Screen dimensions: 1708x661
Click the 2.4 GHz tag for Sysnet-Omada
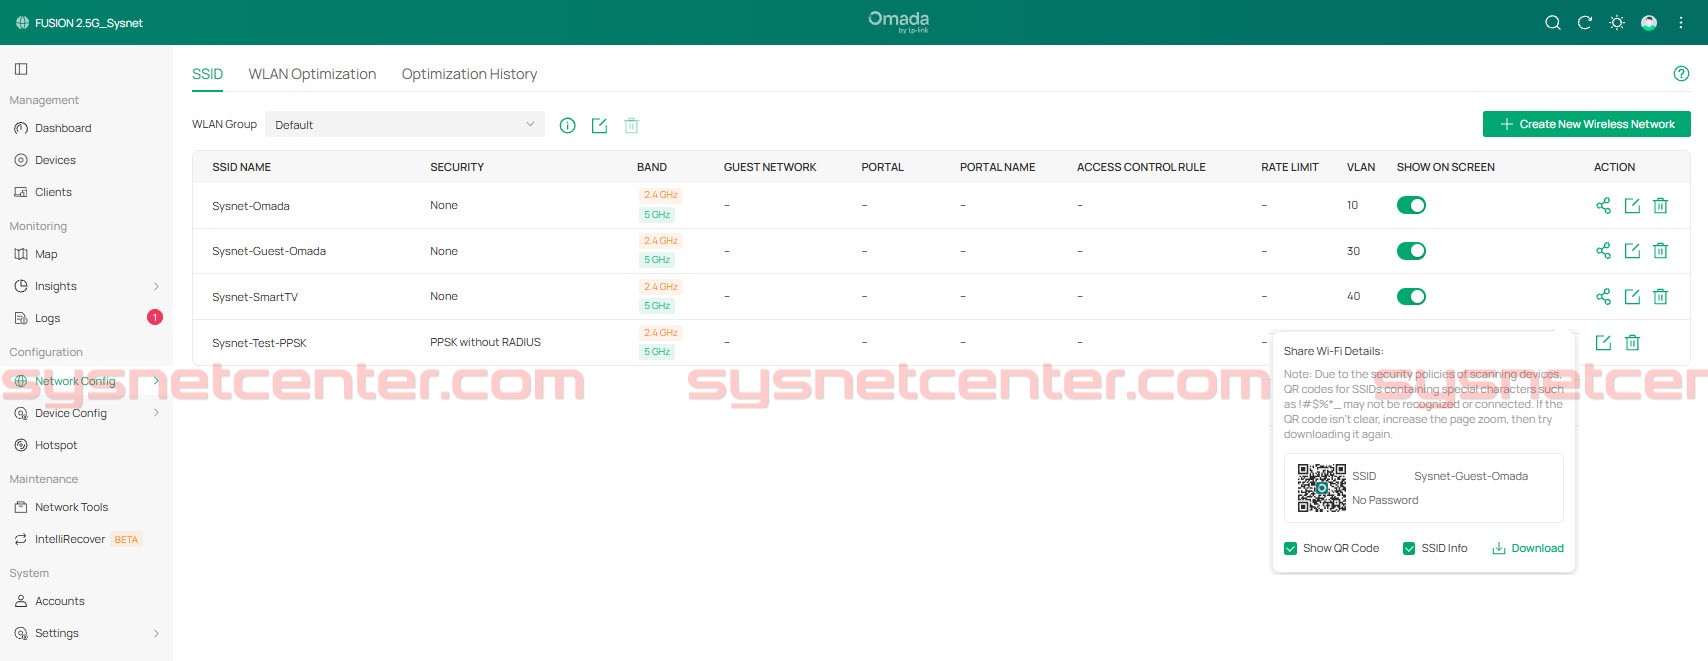(660, 195)
